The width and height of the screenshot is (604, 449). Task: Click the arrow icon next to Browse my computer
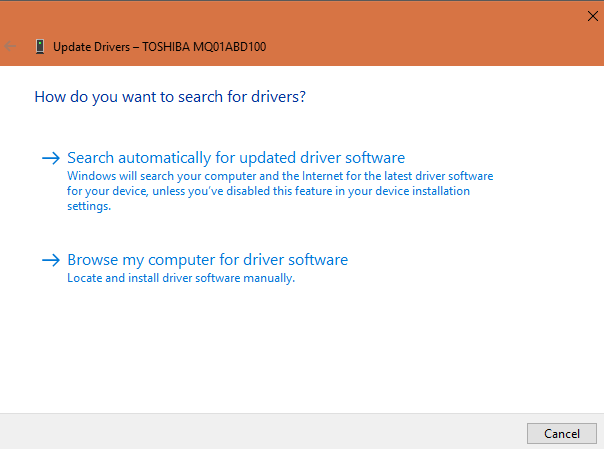(x=50, y=260)
